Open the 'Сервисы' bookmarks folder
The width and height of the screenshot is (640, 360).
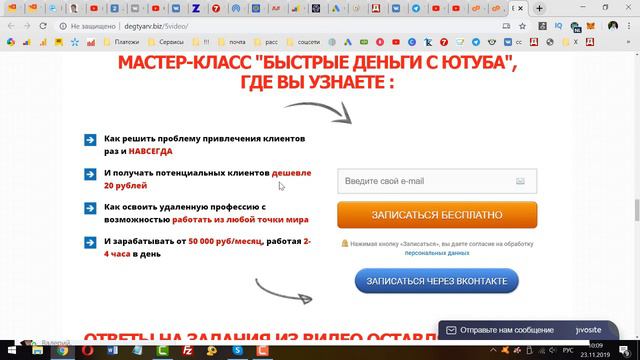point(166,42)
